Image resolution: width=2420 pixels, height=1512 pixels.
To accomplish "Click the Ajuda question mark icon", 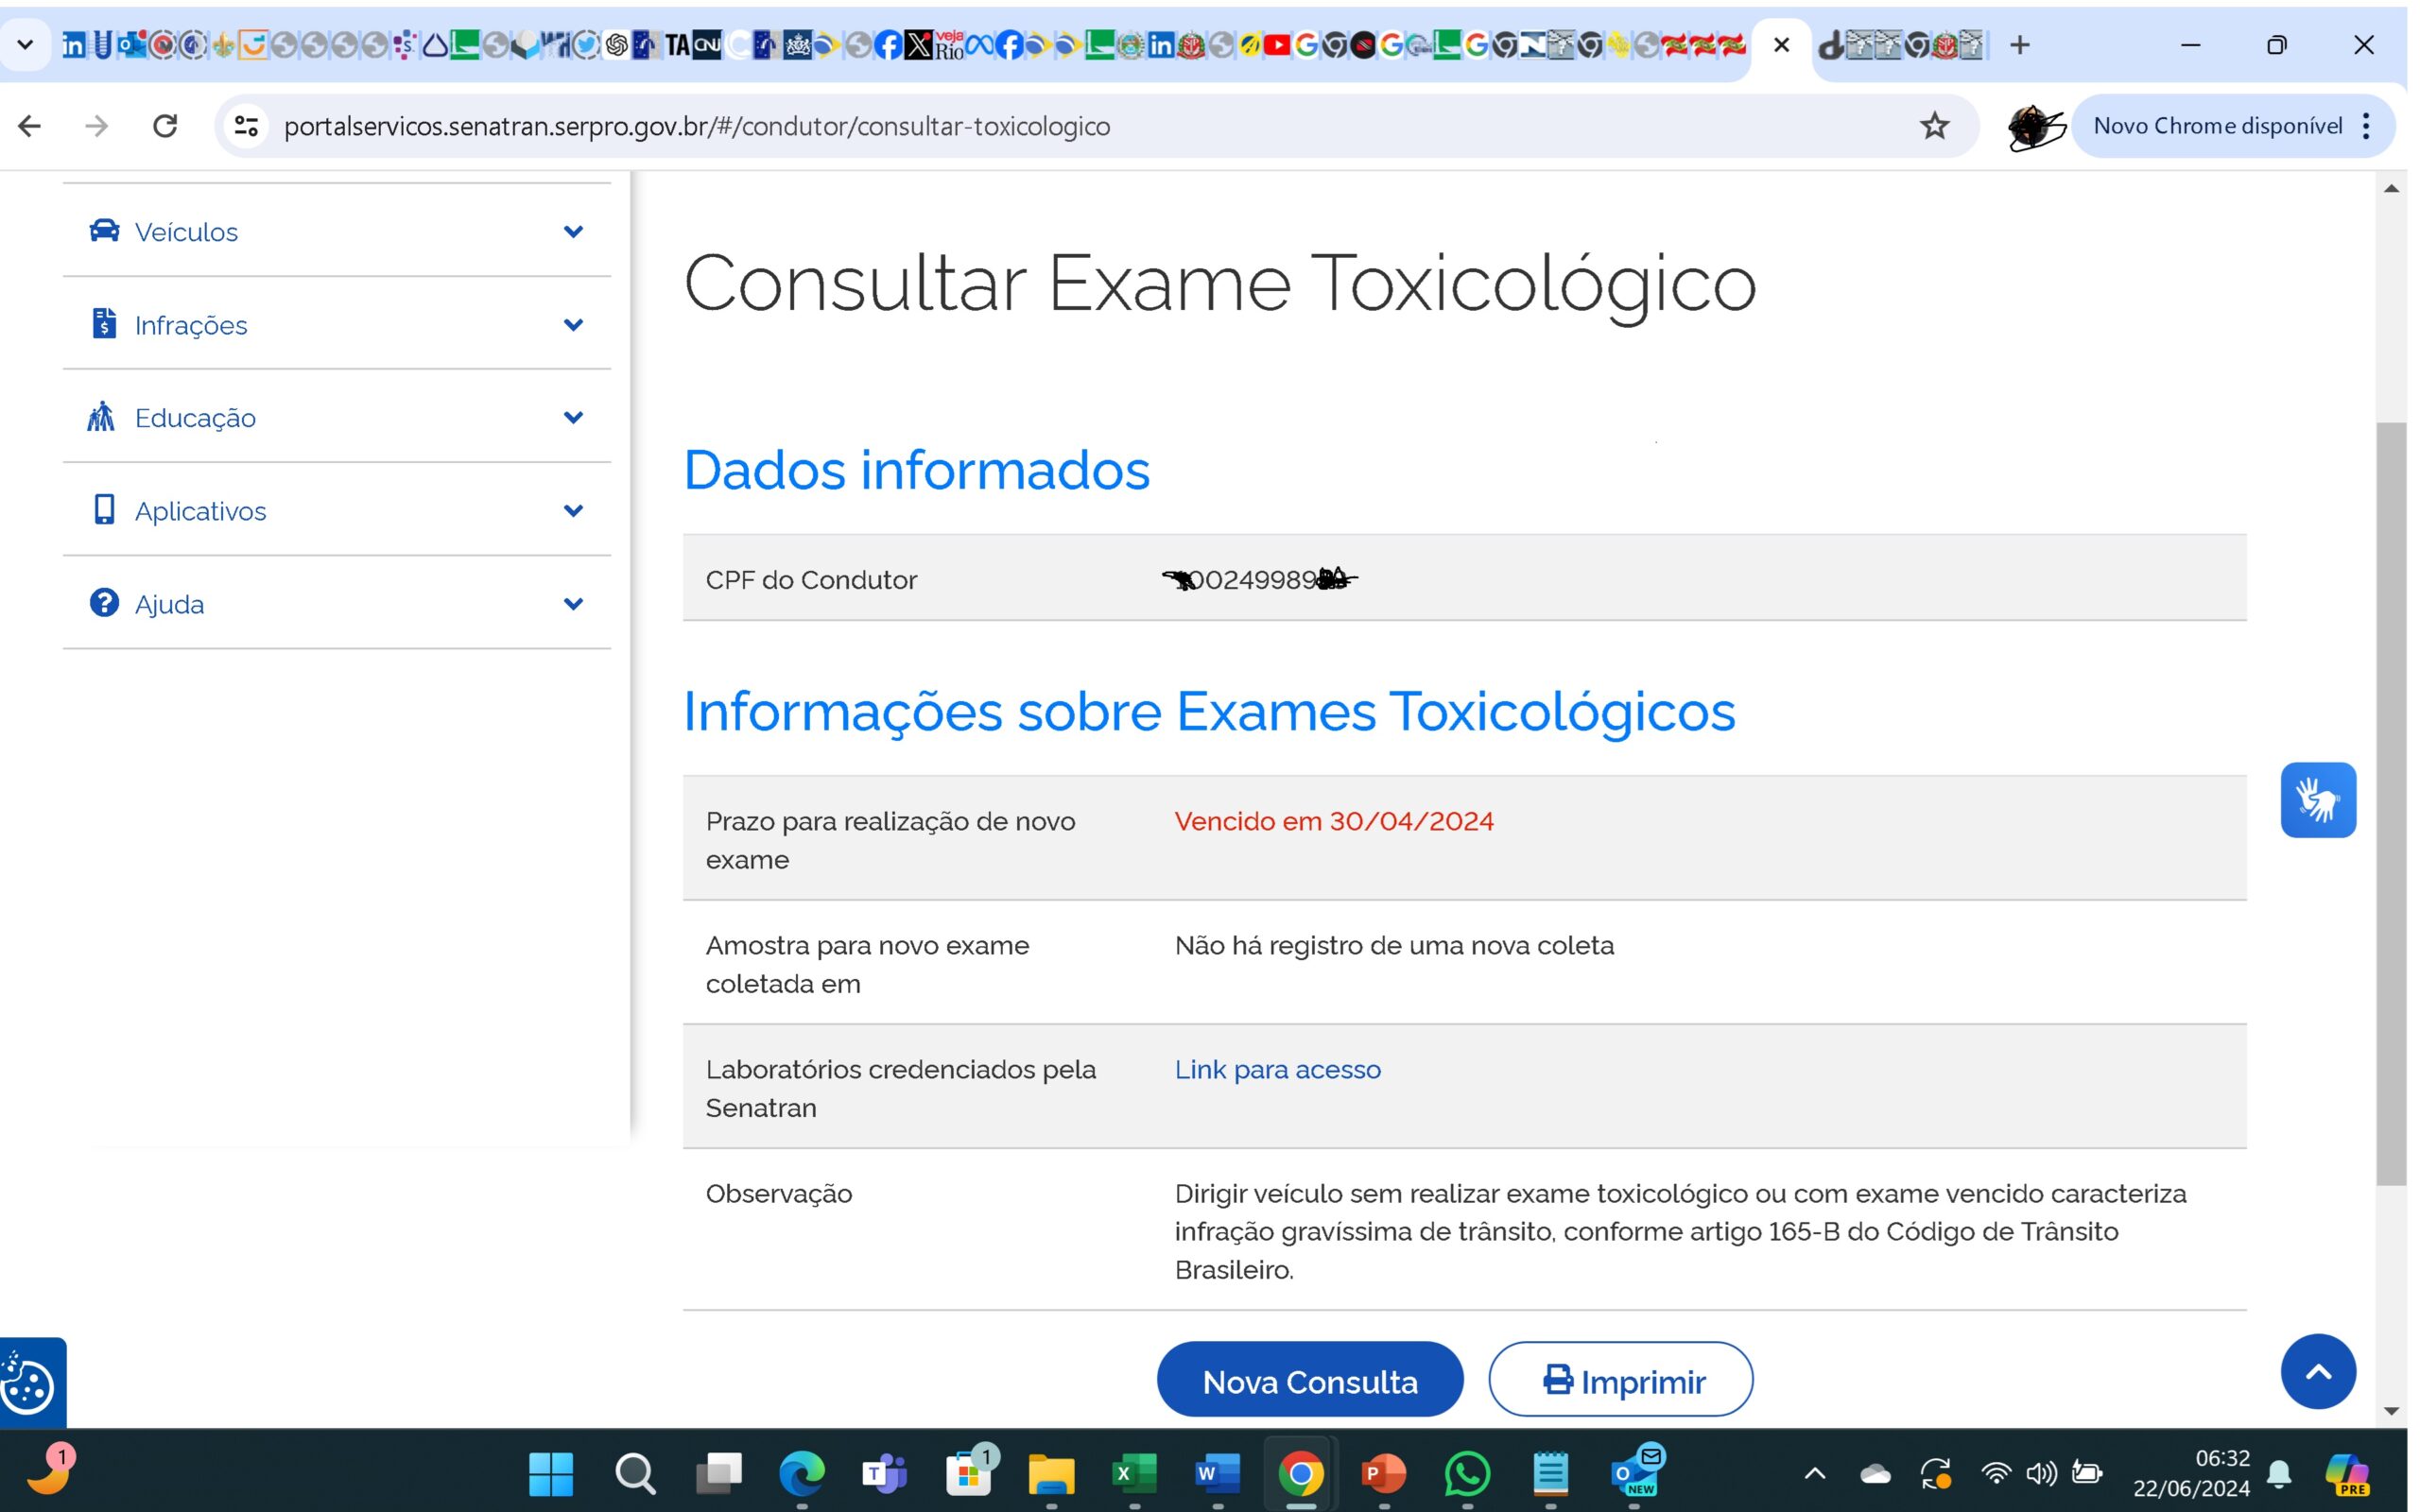I will pos(104,603).
